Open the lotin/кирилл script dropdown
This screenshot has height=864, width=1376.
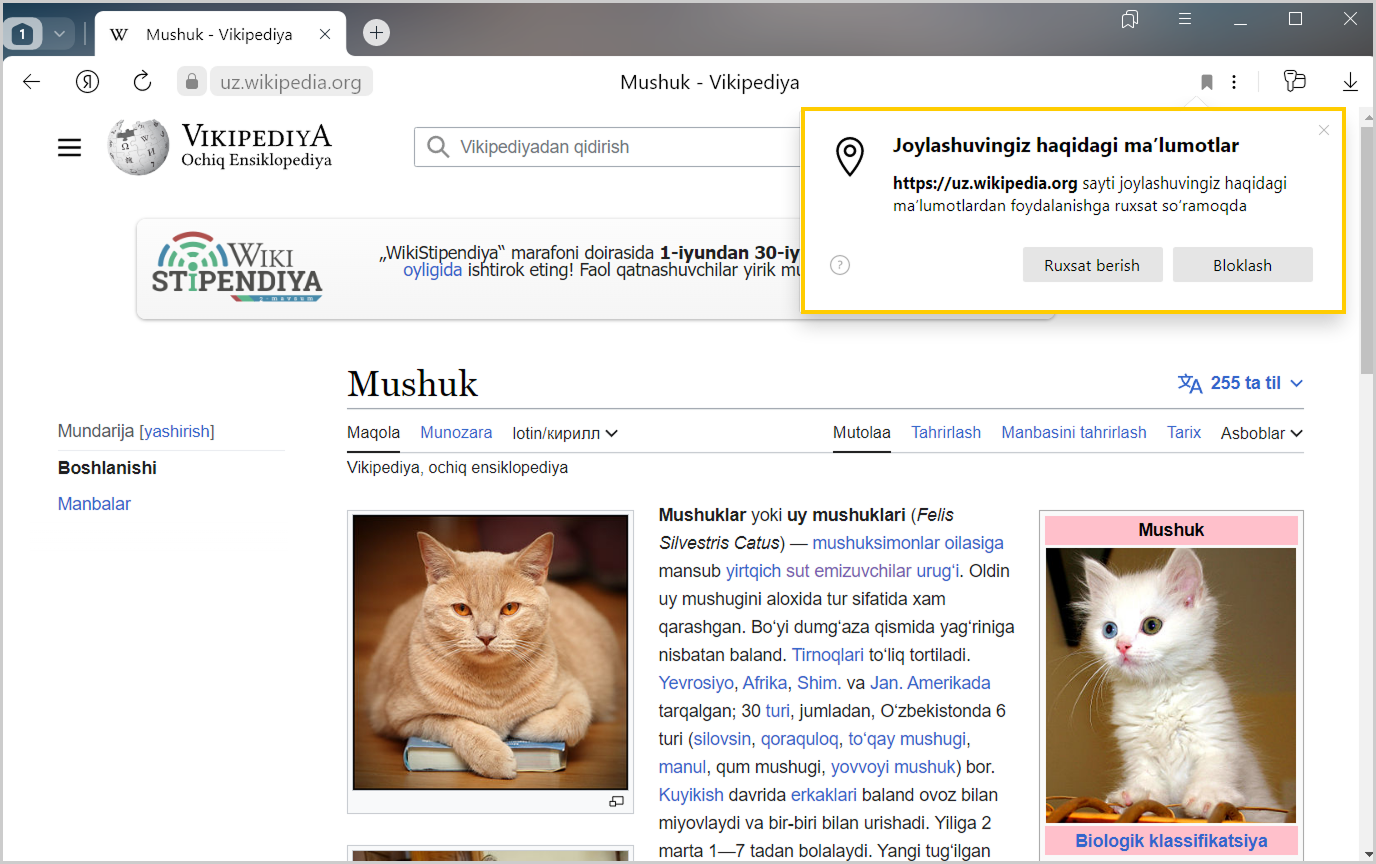click(x=565, y=433)
